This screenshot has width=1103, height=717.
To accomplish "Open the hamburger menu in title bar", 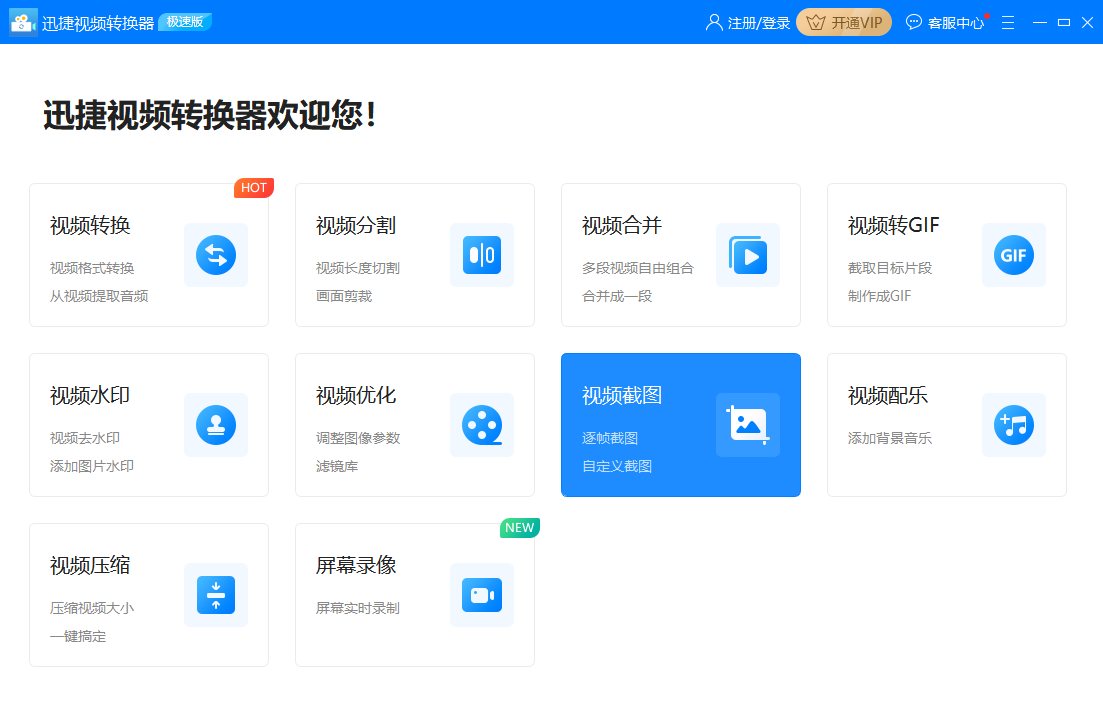I will click(1007, 21).
